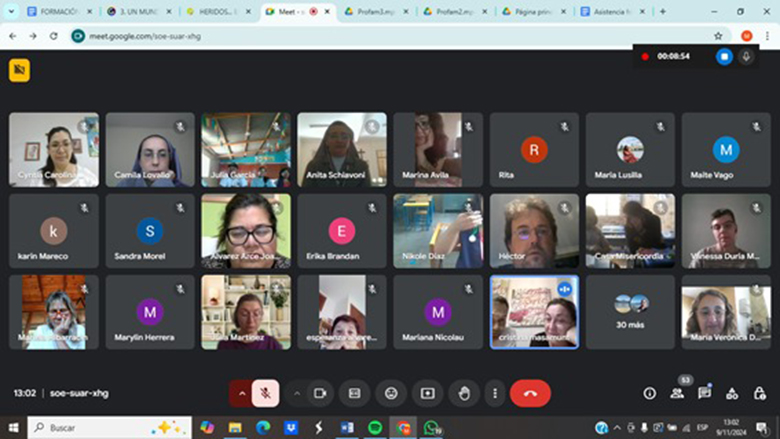
Task: Open more options three-dot menu
Action: point(494,394)
